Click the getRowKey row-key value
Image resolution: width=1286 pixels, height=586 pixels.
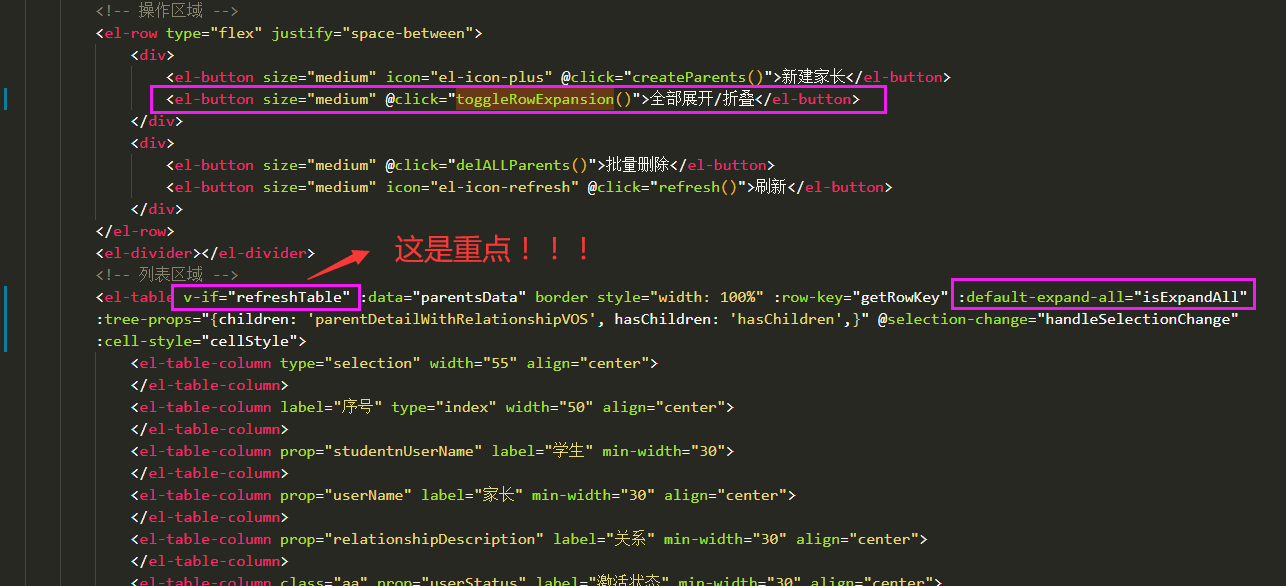coord(898,296)
